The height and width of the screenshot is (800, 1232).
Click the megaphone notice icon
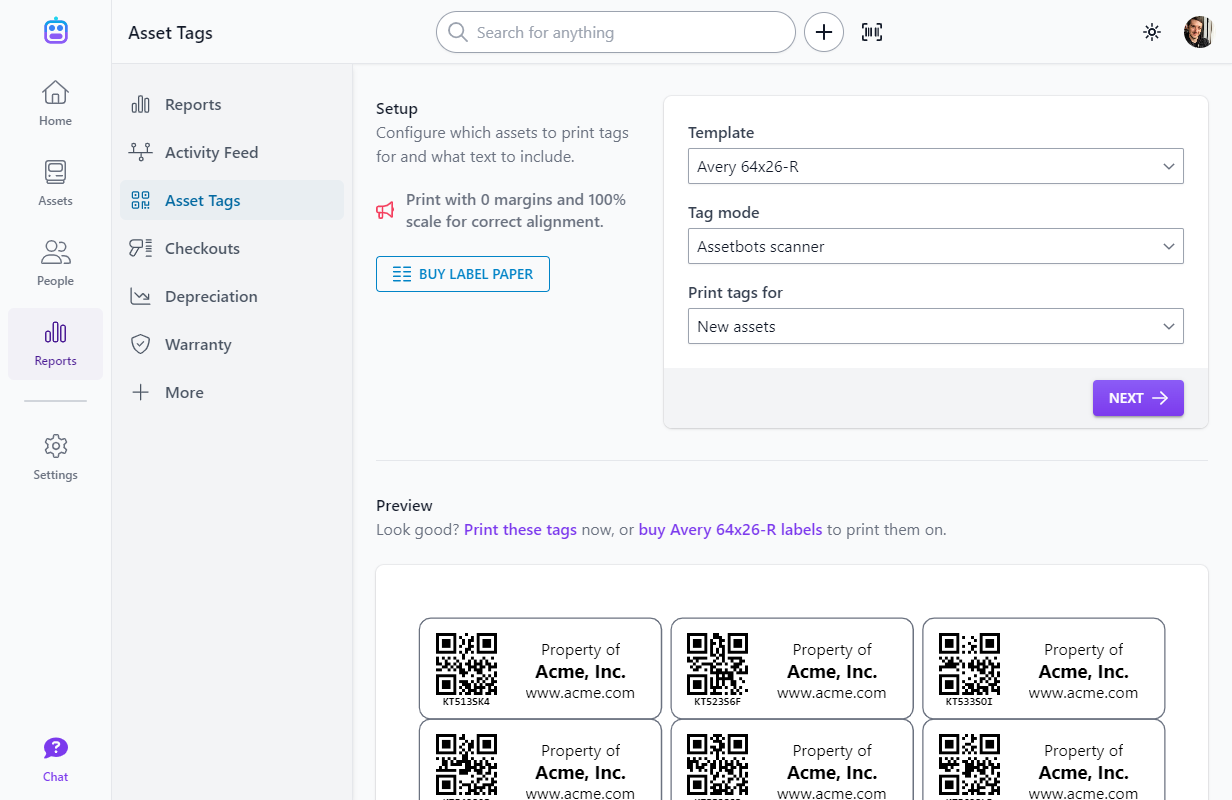point(385,210)
